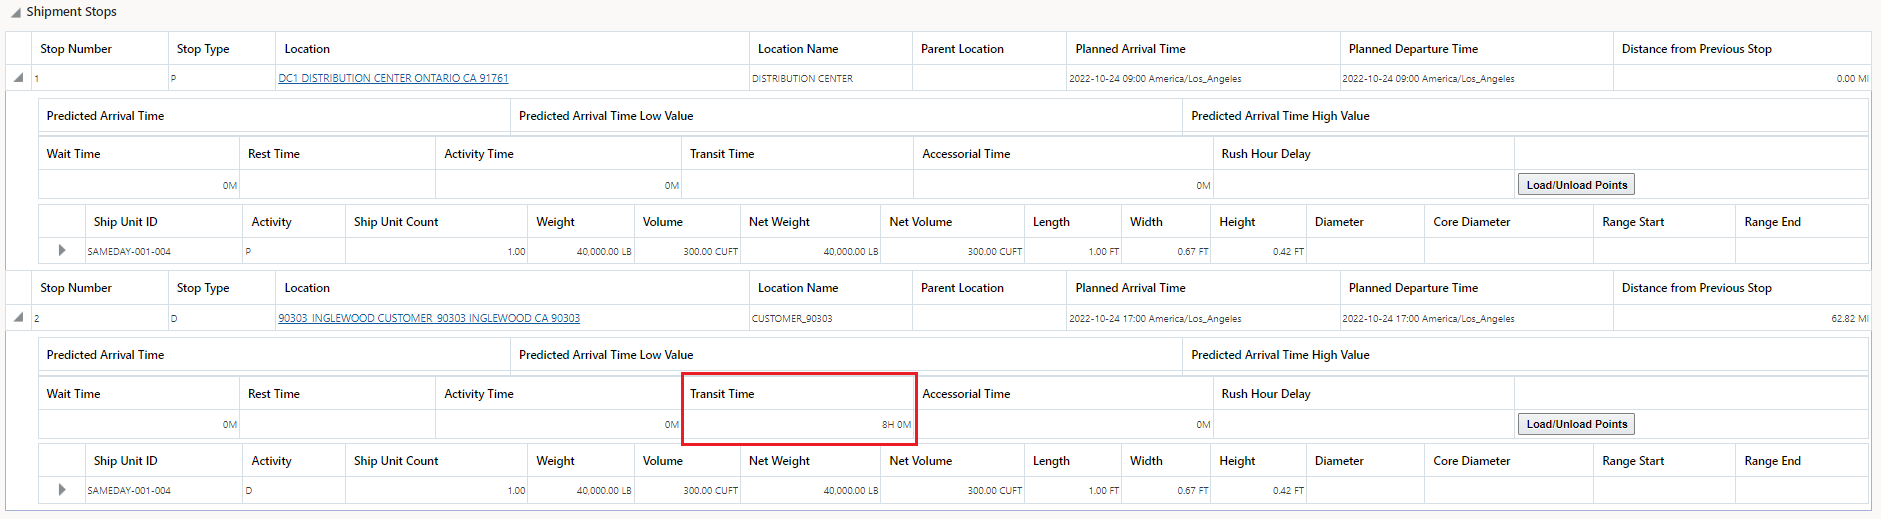Expand the pickup ship unit SAMEDAY-001-004 row

pos(62,250)
